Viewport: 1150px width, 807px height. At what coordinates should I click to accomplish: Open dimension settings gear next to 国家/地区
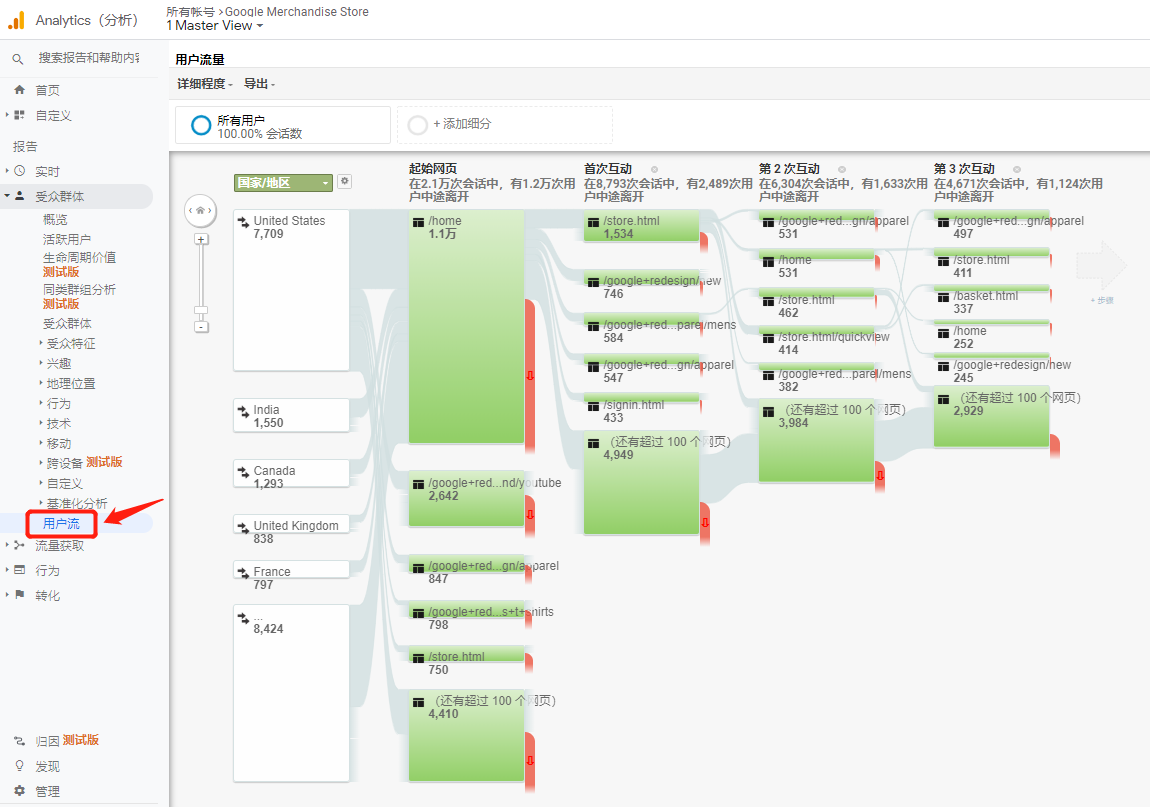pos(345,181)
